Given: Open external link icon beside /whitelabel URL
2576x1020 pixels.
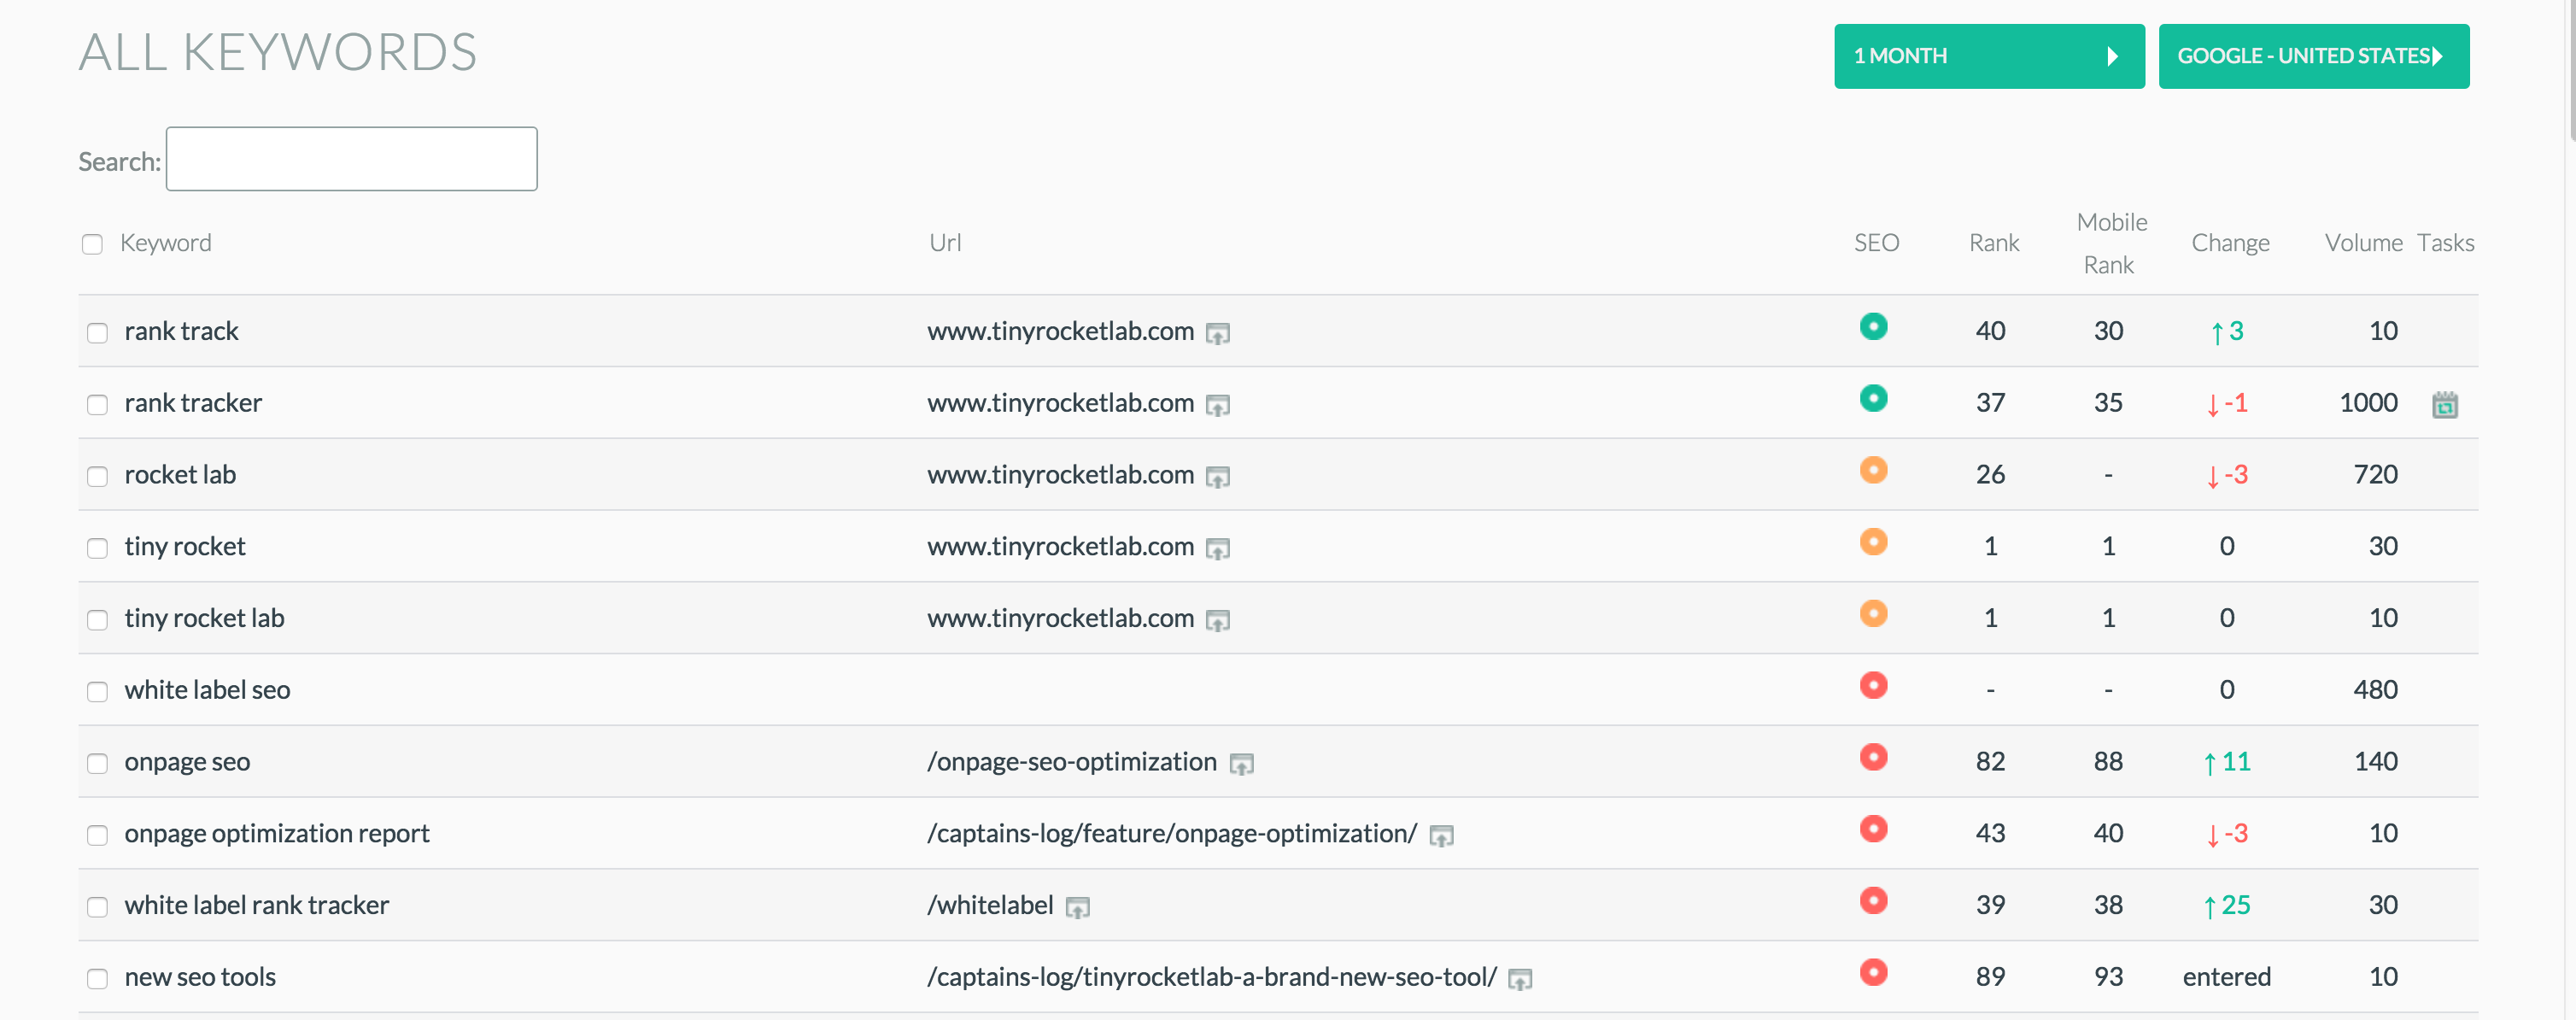Looking at the screenshot, I should 1077,907.
